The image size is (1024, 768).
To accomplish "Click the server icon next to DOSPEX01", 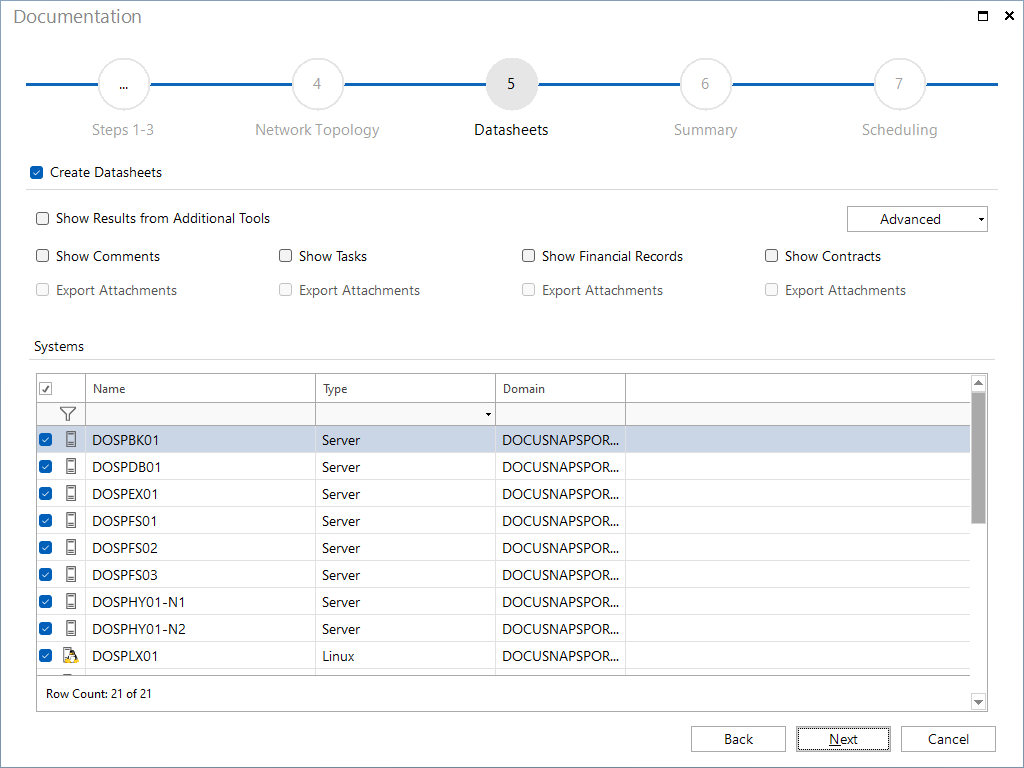I will tap(71, 494).
